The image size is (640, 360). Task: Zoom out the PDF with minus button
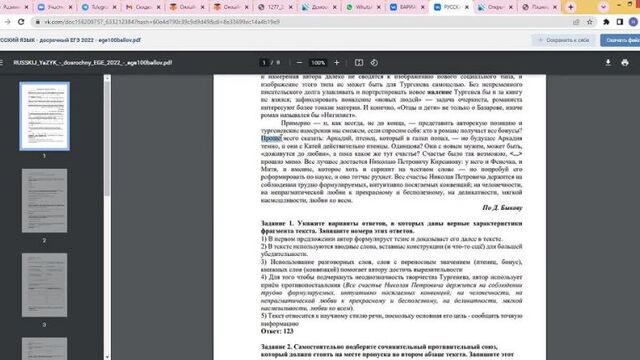click(x=299, y=63)
